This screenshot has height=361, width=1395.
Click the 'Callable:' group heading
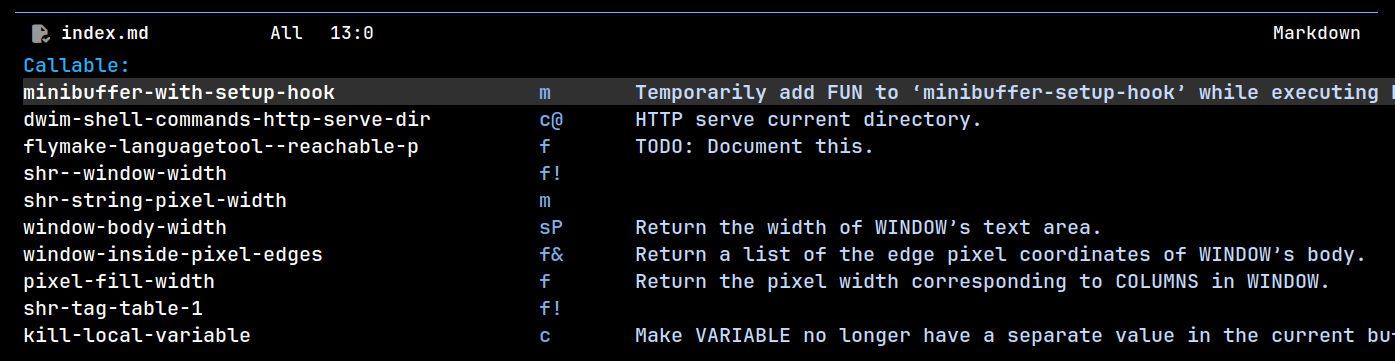tap(77, 66)
